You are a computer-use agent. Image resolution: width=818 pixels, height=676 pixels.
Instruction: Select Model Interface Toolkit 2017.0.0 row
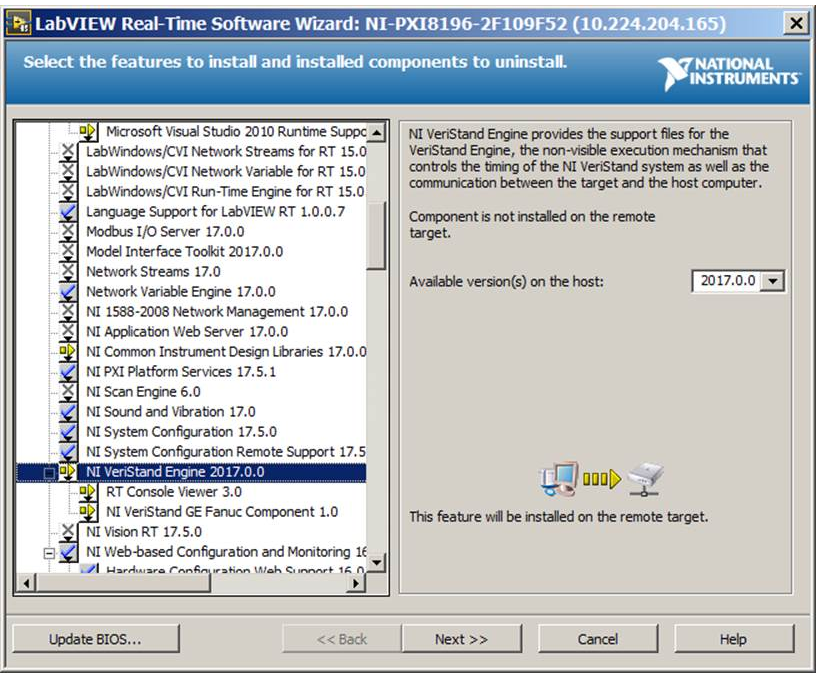[x=185, y=251]
